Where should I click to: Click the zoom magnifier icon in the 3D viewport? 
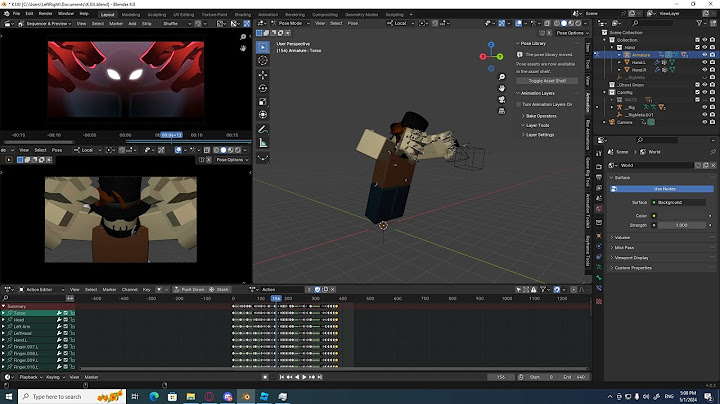502,77
